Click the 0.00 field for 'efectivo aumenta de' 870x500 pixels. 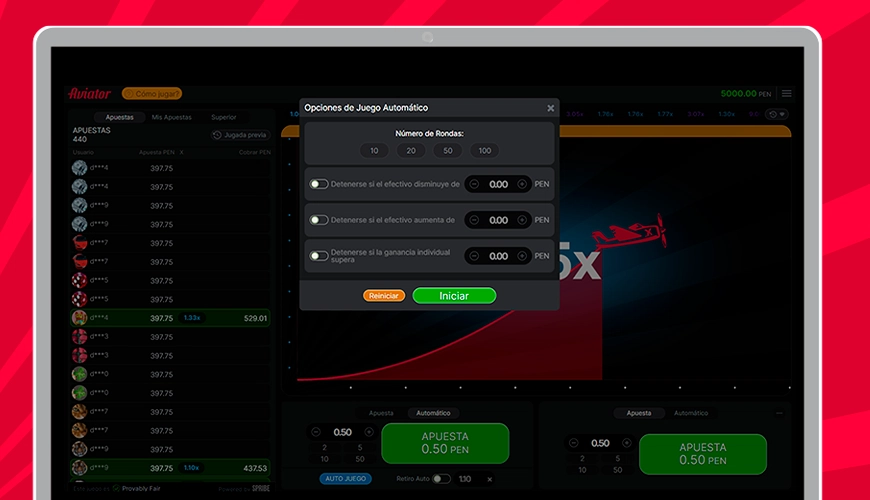(x=498, y=220)
